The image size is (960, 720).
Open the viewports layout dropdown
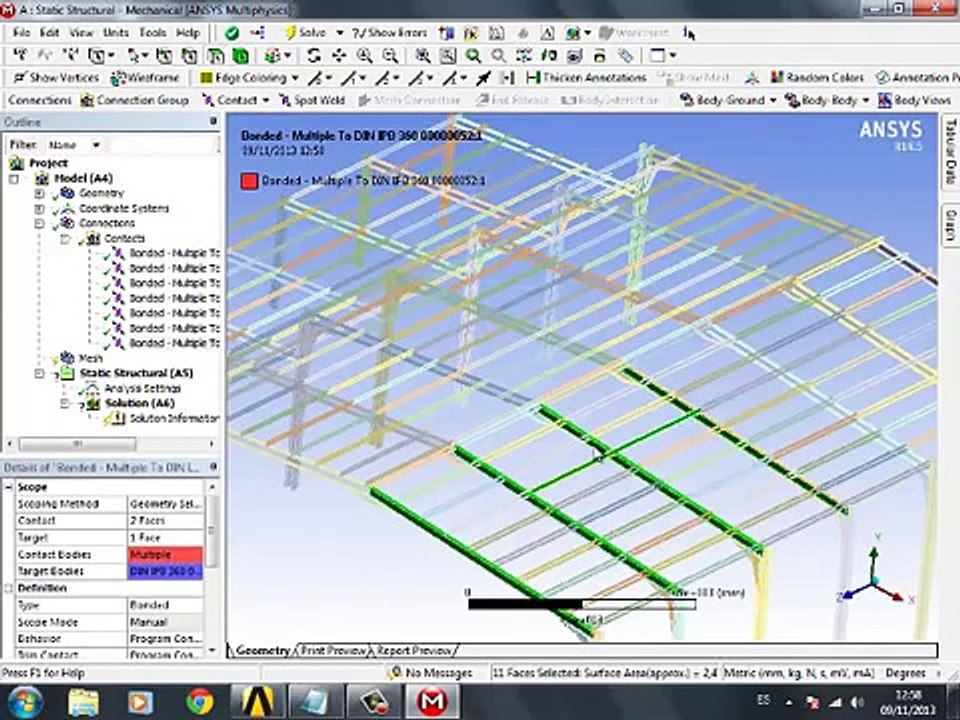click(x=673, y=56)
